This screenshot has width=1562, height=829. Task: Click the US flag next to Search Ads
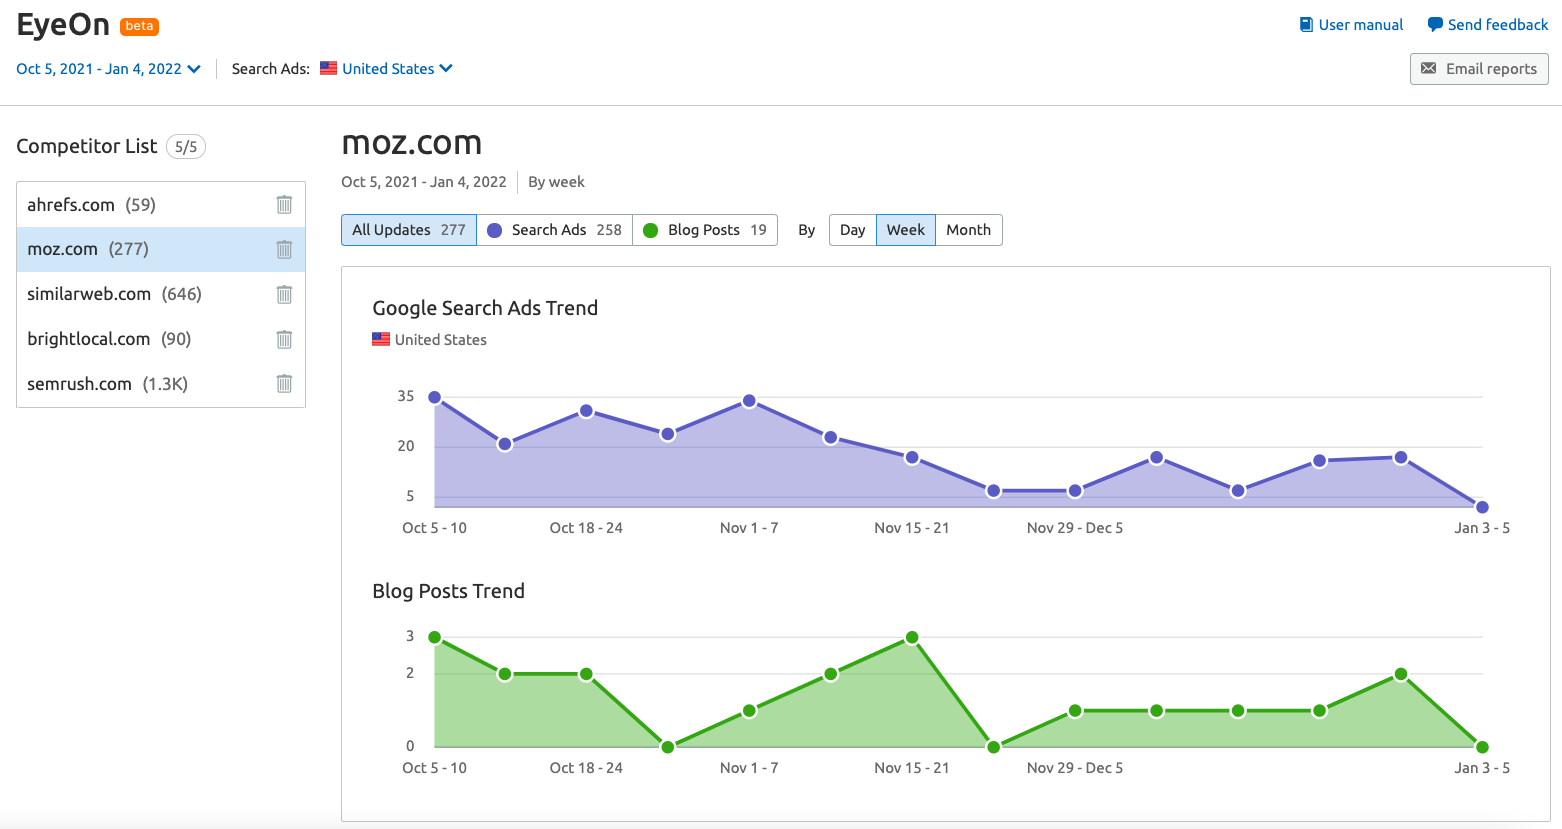(328, 68)
